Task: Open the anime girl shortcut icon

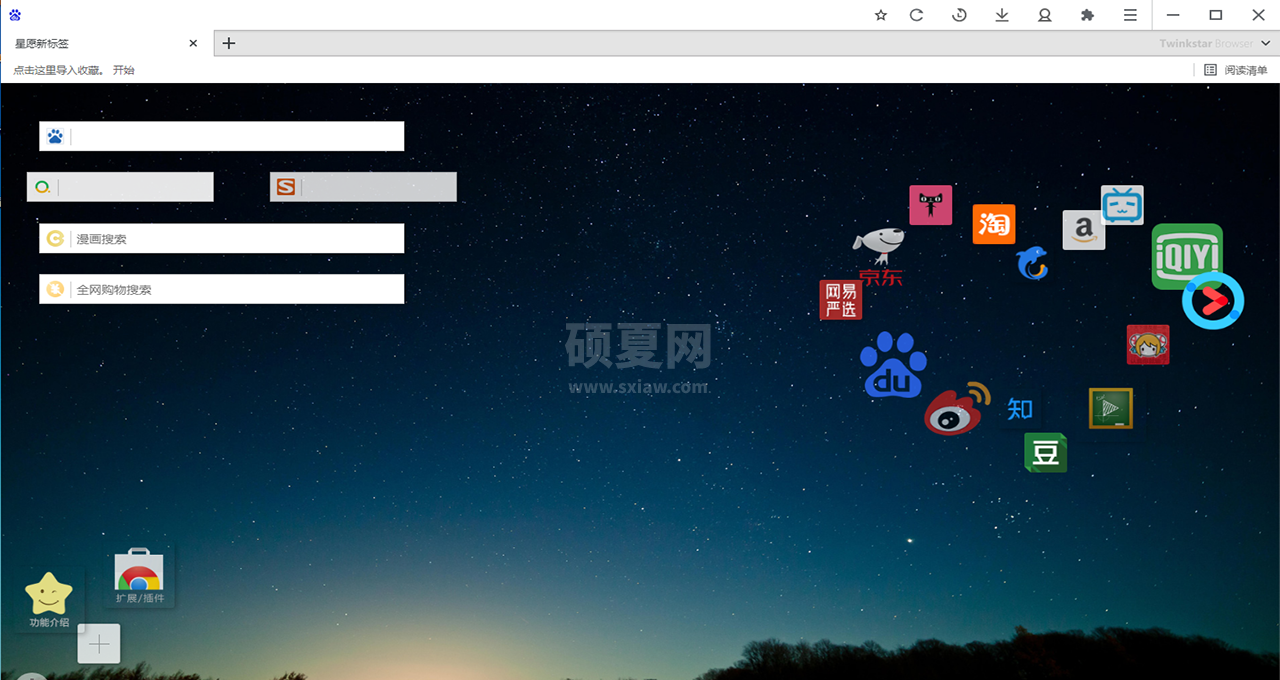Action: [x=1148, y=345]
